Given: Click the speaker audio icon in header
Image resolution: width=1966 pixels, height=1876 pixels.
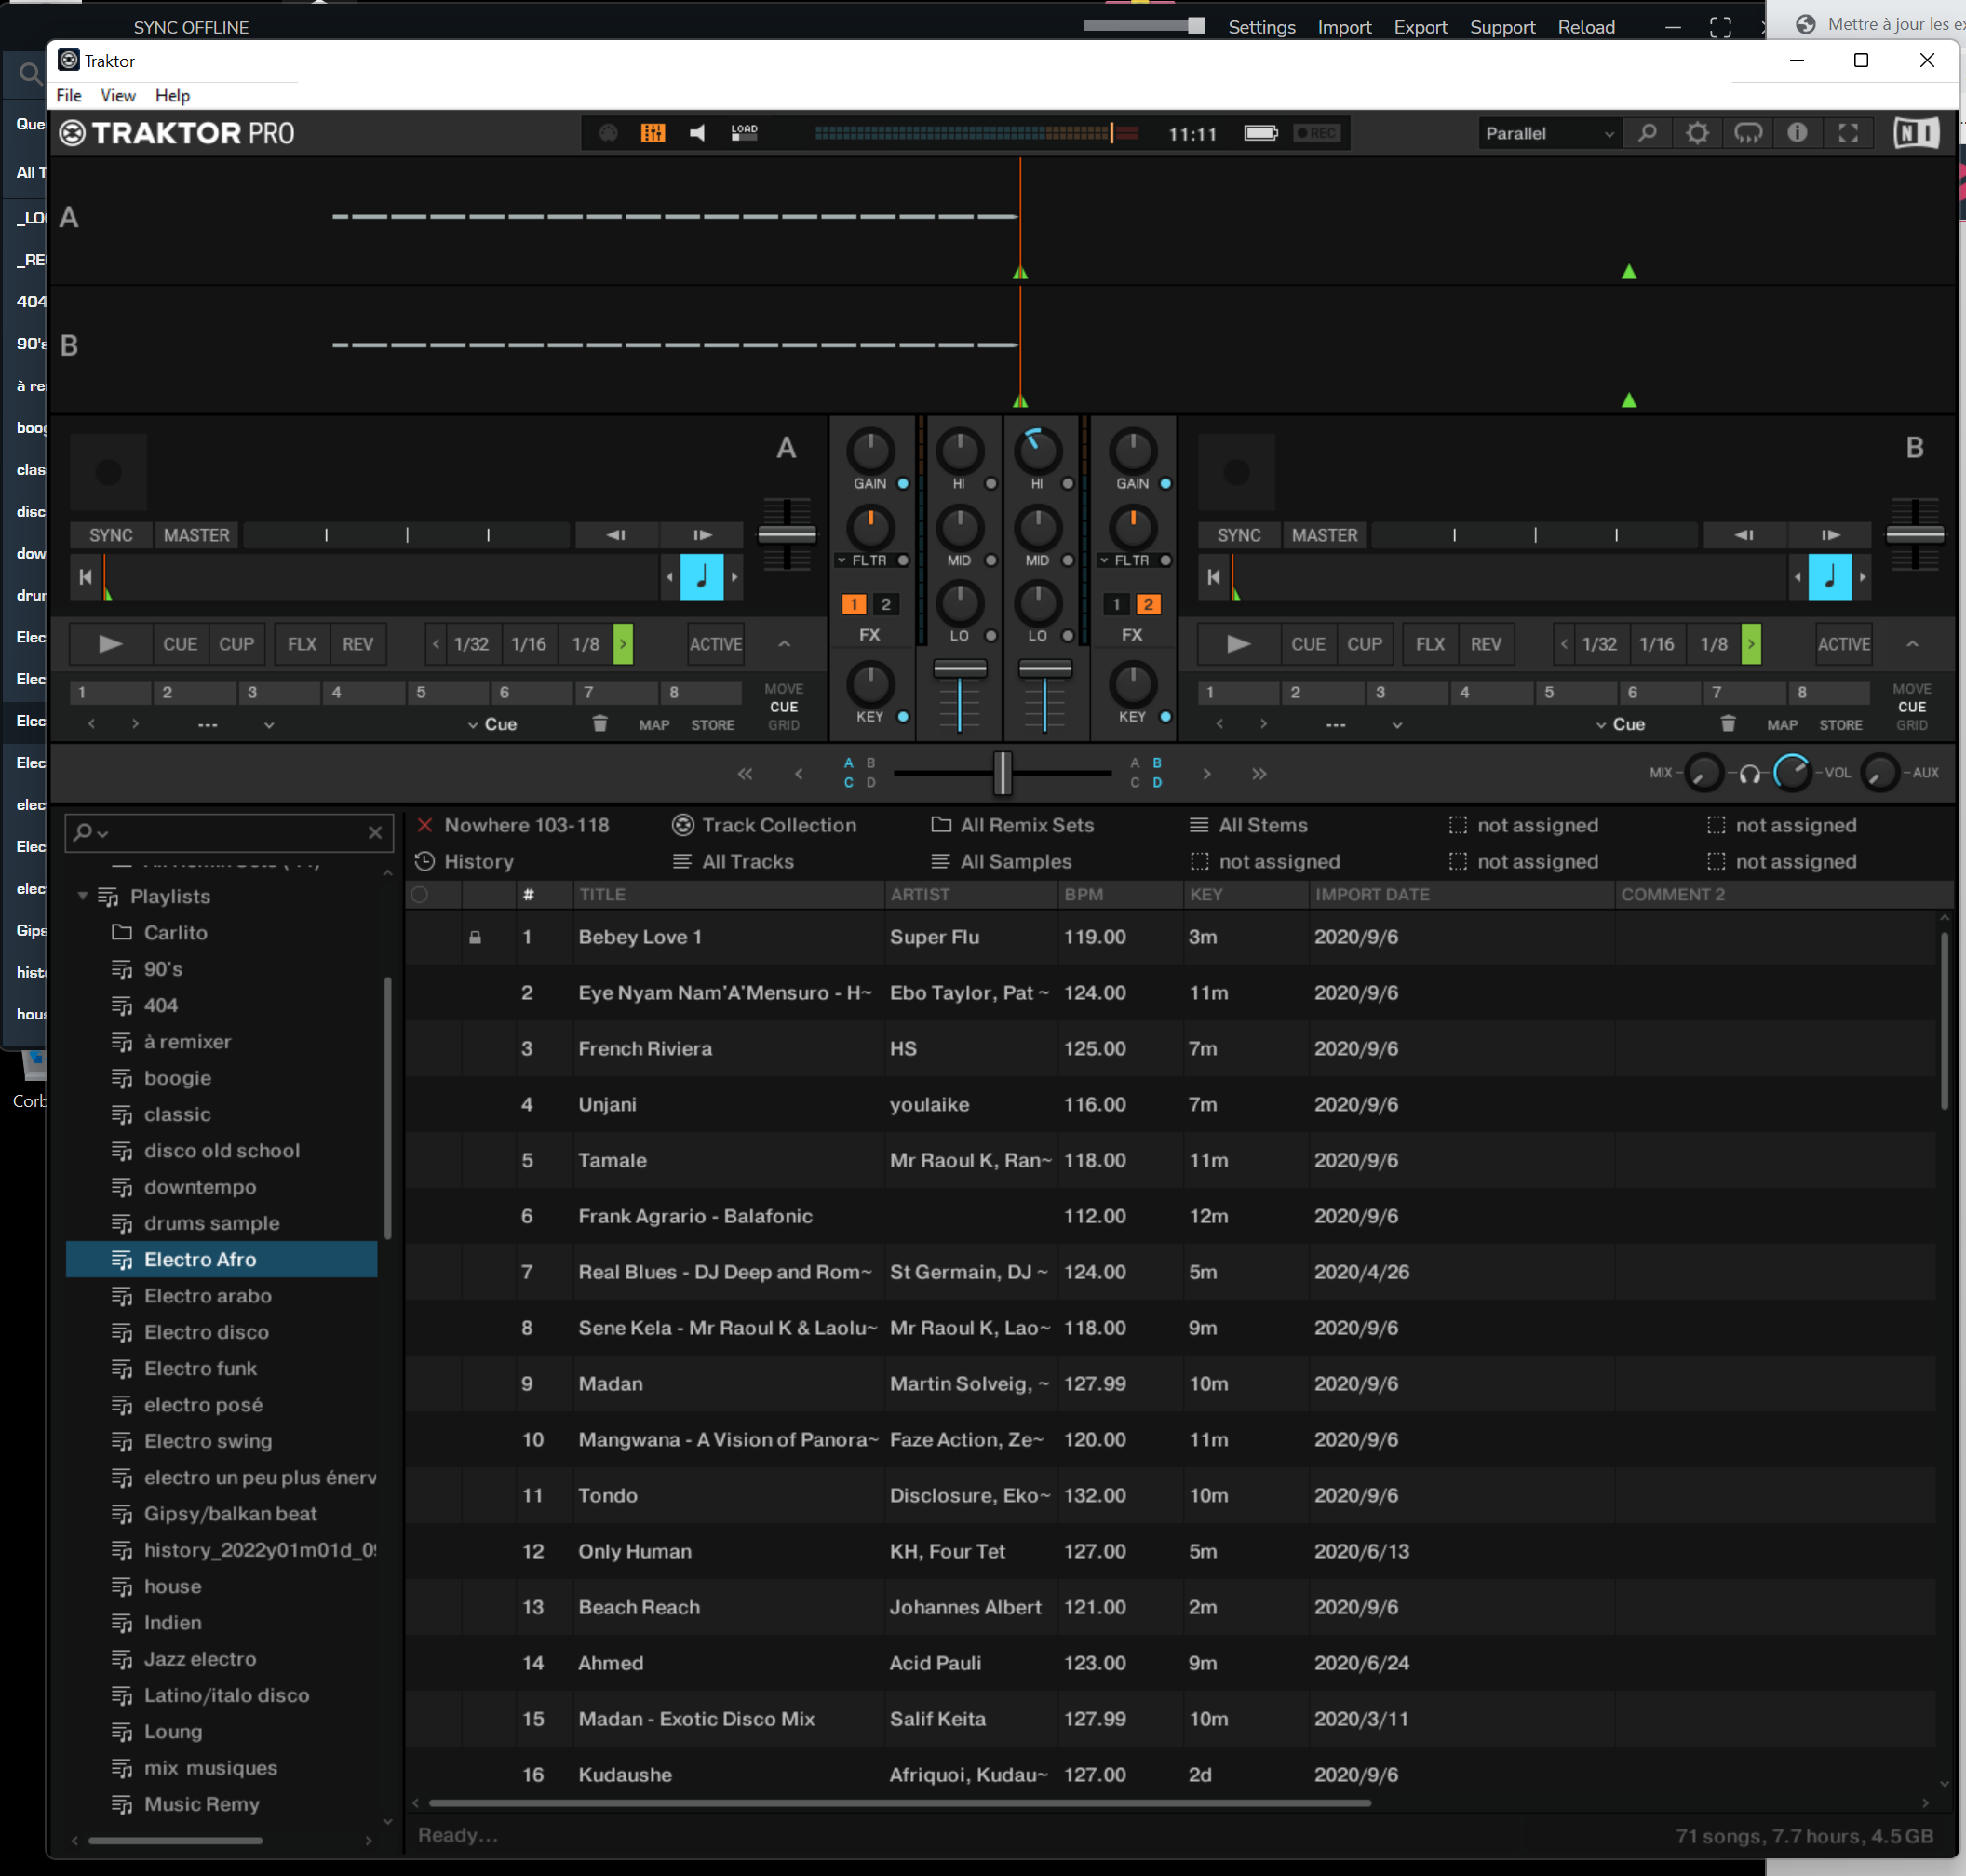Looking at the screenshot, I should [697, 133].
